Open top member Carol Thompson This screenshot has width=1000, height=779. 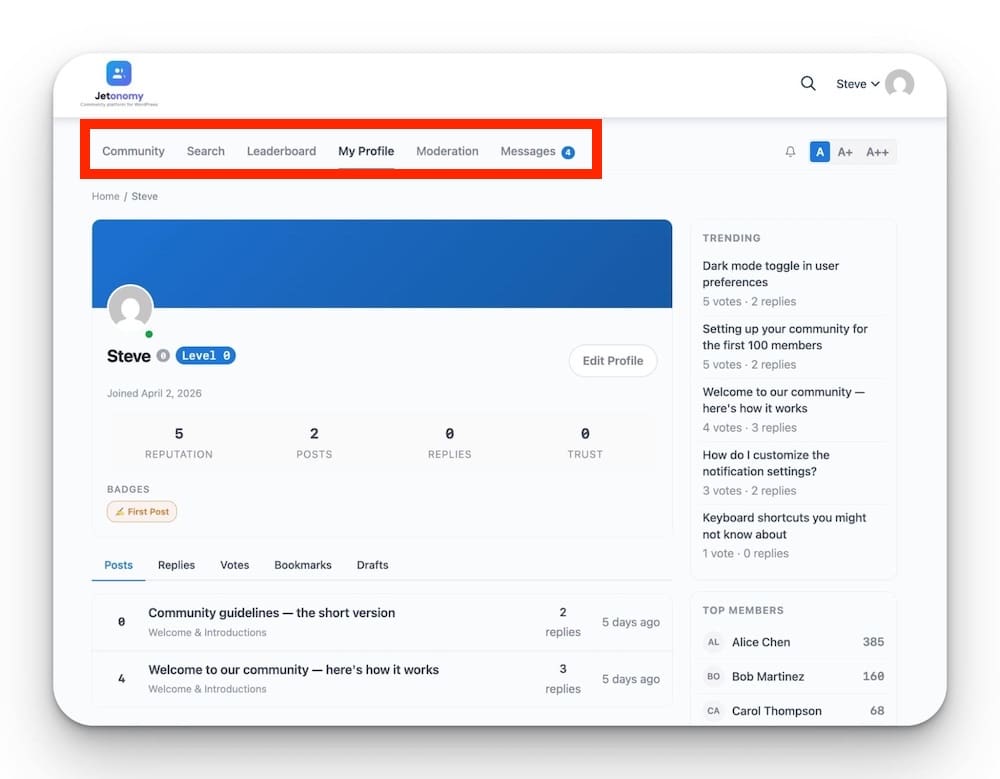point(777,711)
